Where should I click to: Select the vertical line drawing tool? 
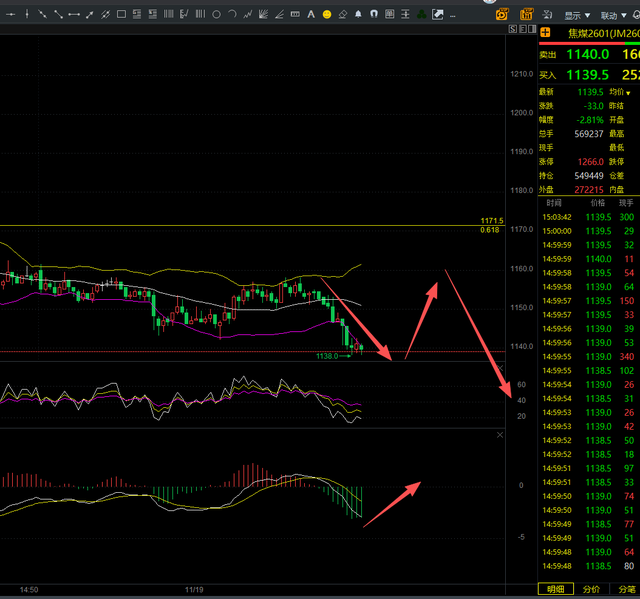[27, 15]
